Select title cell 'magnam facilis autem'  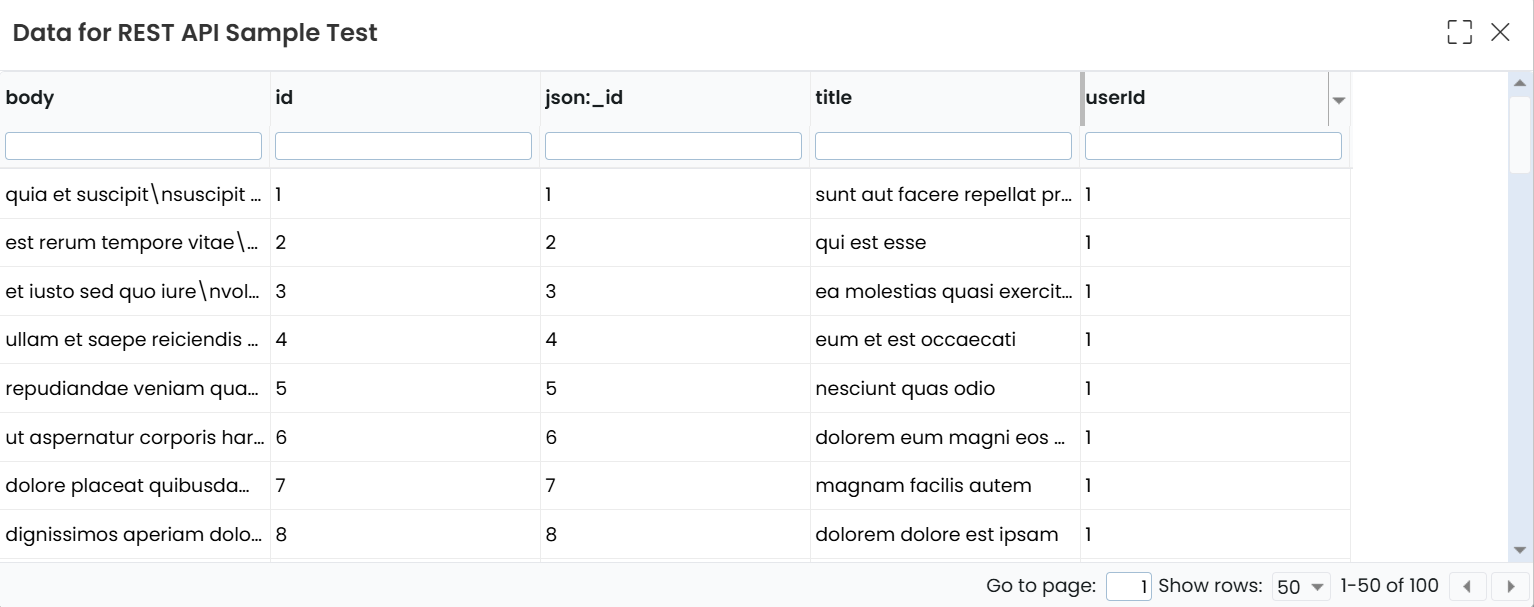[x=945, y=485]
